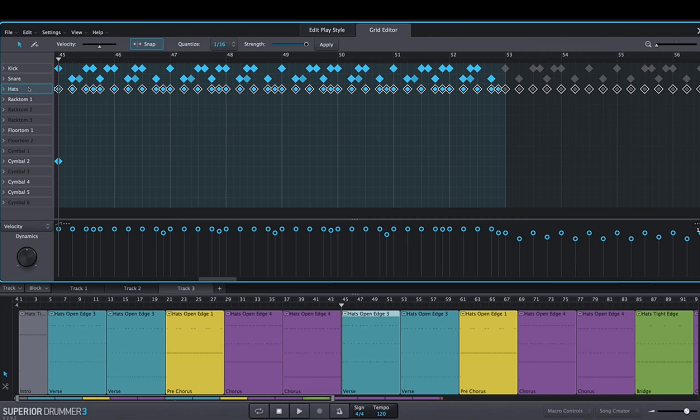Adjust the Velocity slider in toolbar
This screenshot has width=700, height=420.
[99, 44]
